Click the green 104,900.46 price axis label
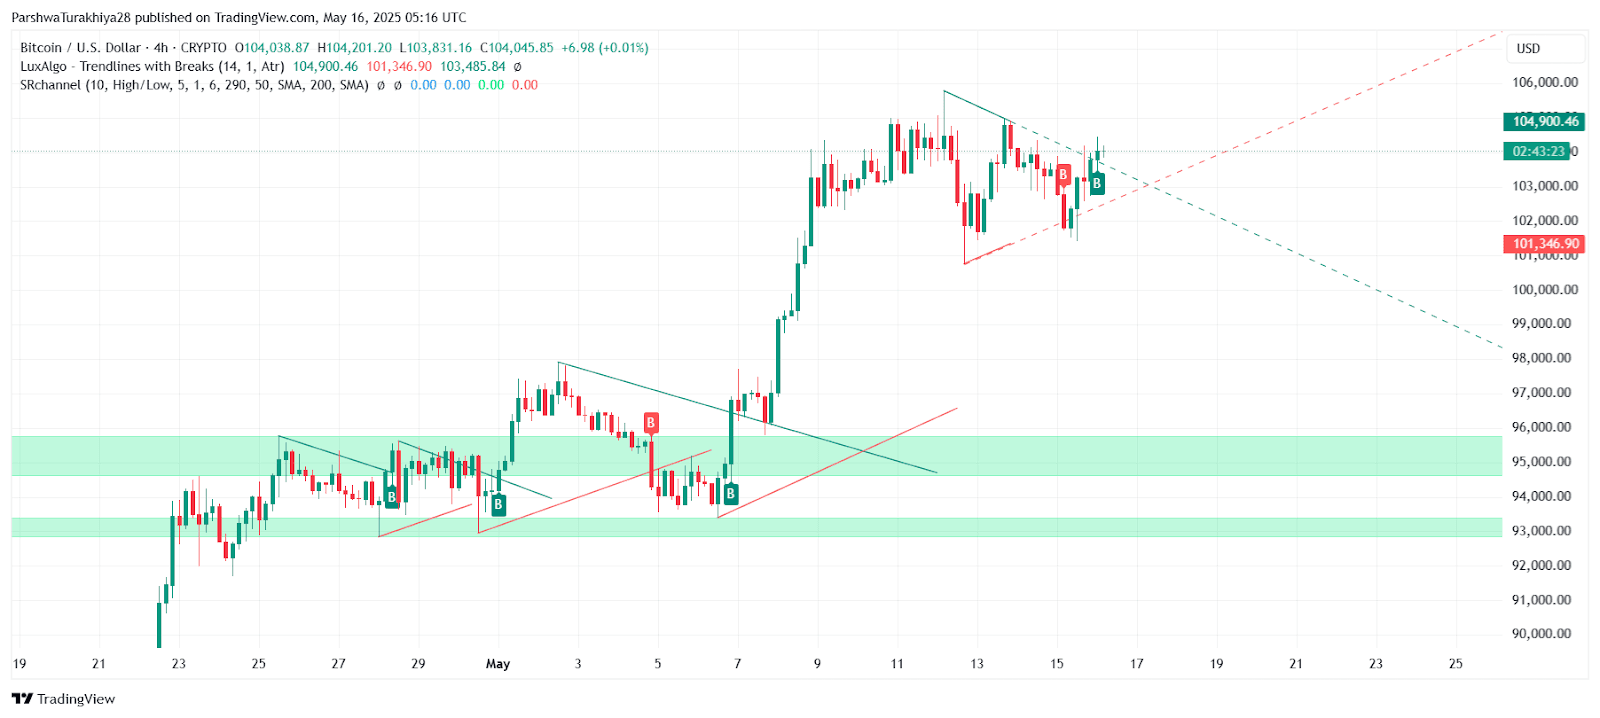1600x718 pixels. (1545, 121)
